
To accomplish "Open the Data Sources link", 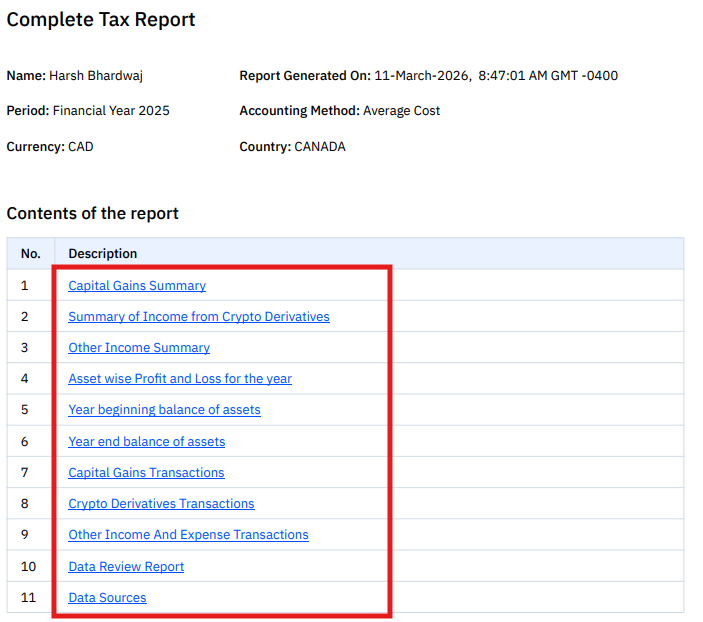I will (107, 597).
